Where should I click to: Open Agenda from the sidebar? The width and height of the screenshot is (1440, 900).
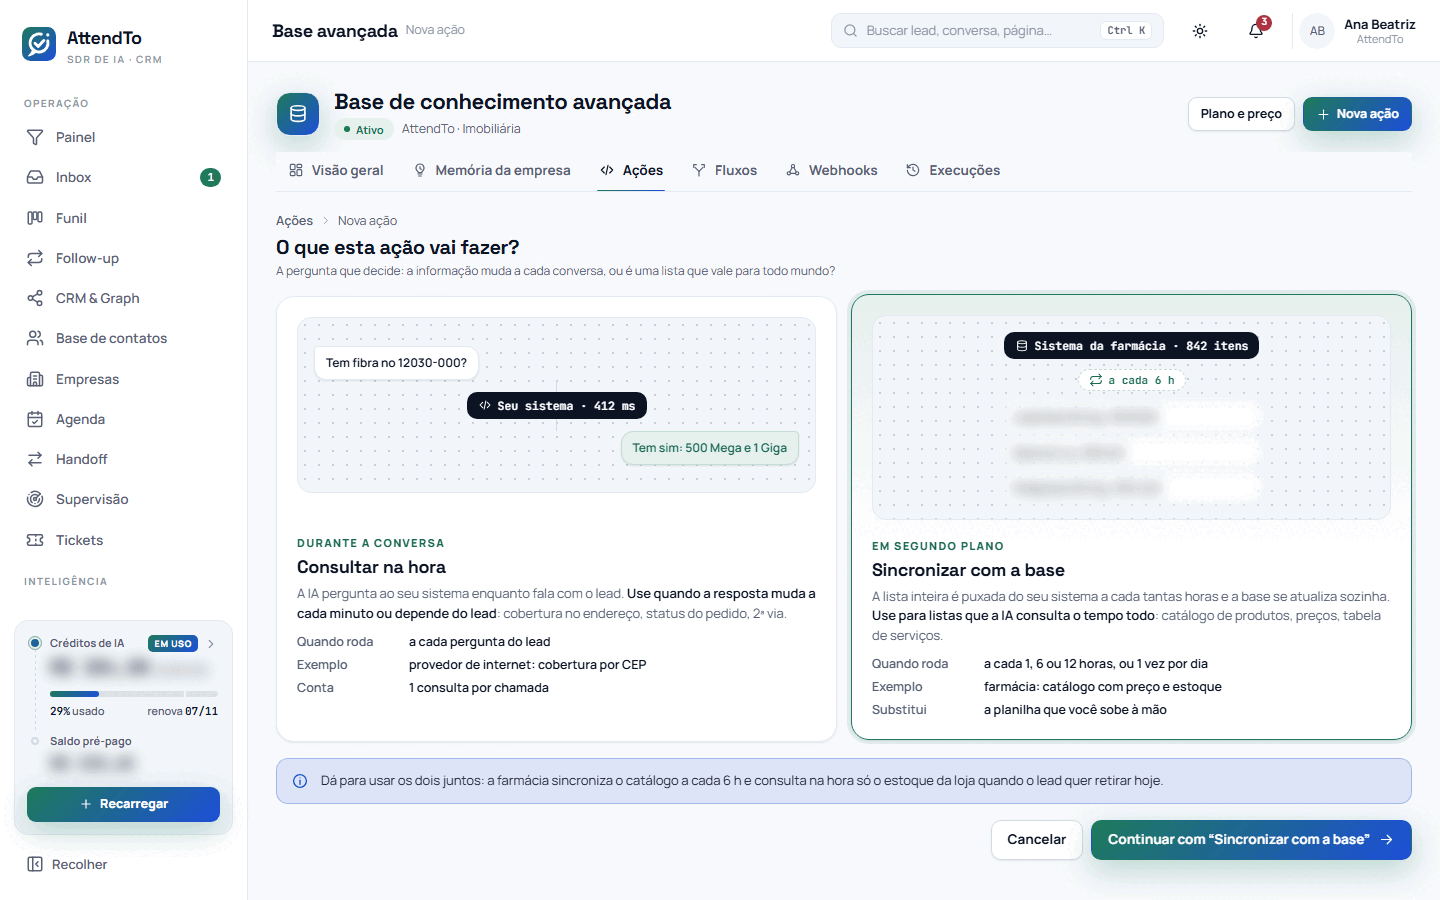click(123, 419)
